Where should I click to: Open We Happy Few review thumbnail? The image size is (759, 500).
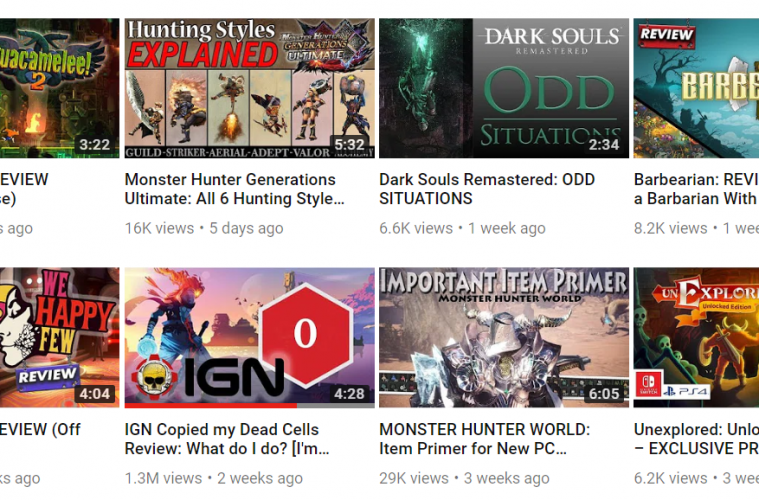coord(59,338)
